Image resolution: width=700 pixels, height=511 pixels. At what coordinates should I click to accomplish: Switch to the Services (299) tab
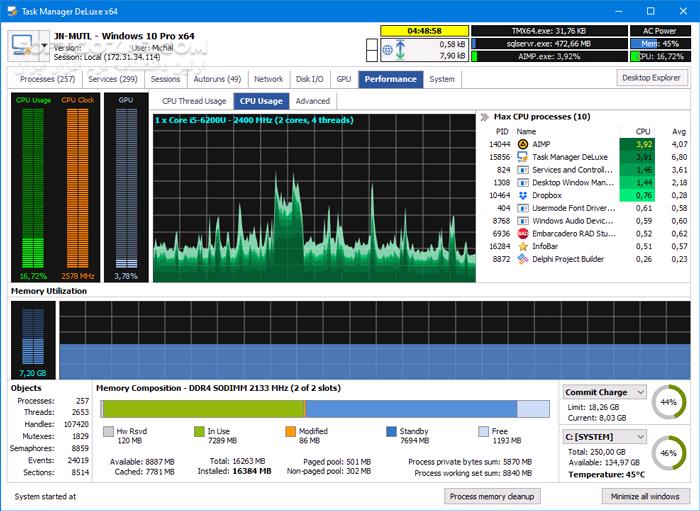coord(112,79)
